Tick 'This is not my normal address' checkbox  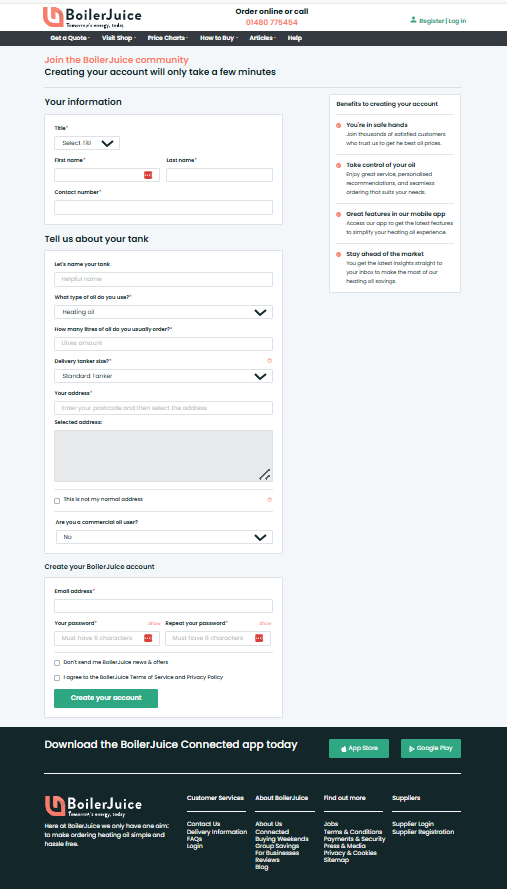[57, 501]
